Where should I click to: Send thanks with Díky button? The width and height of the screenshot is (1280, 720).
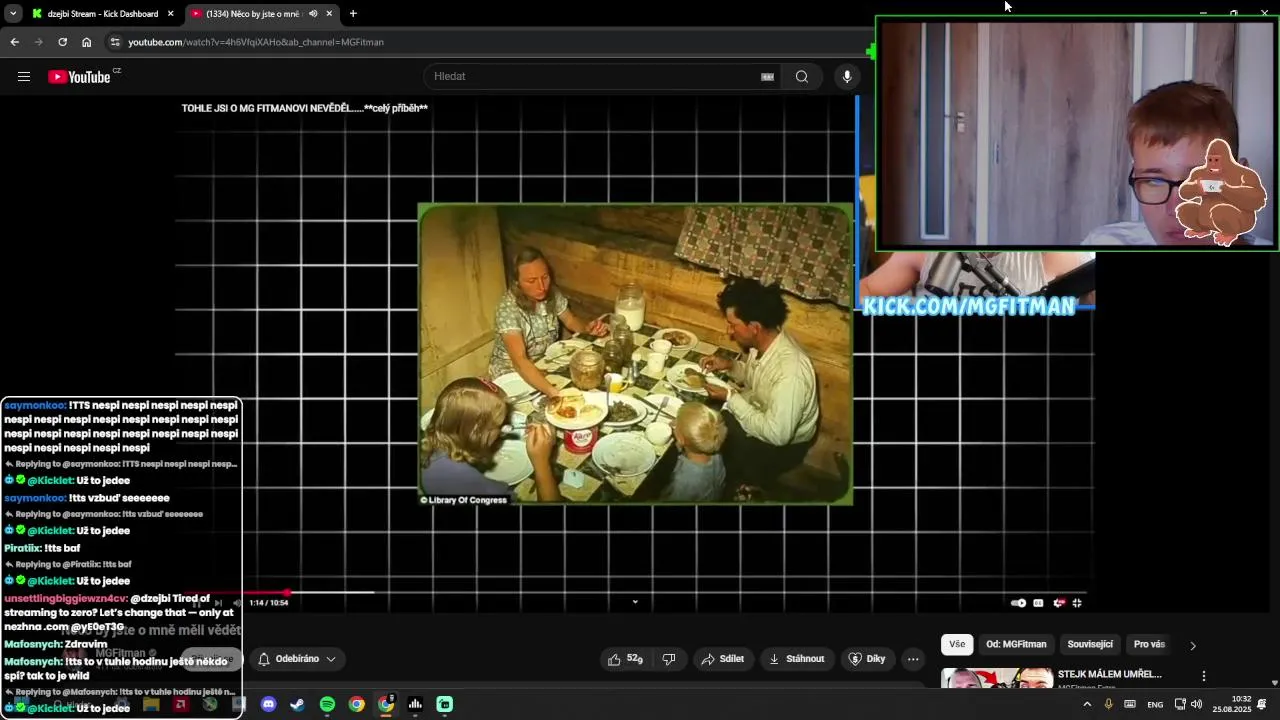(x=867, y=659)
